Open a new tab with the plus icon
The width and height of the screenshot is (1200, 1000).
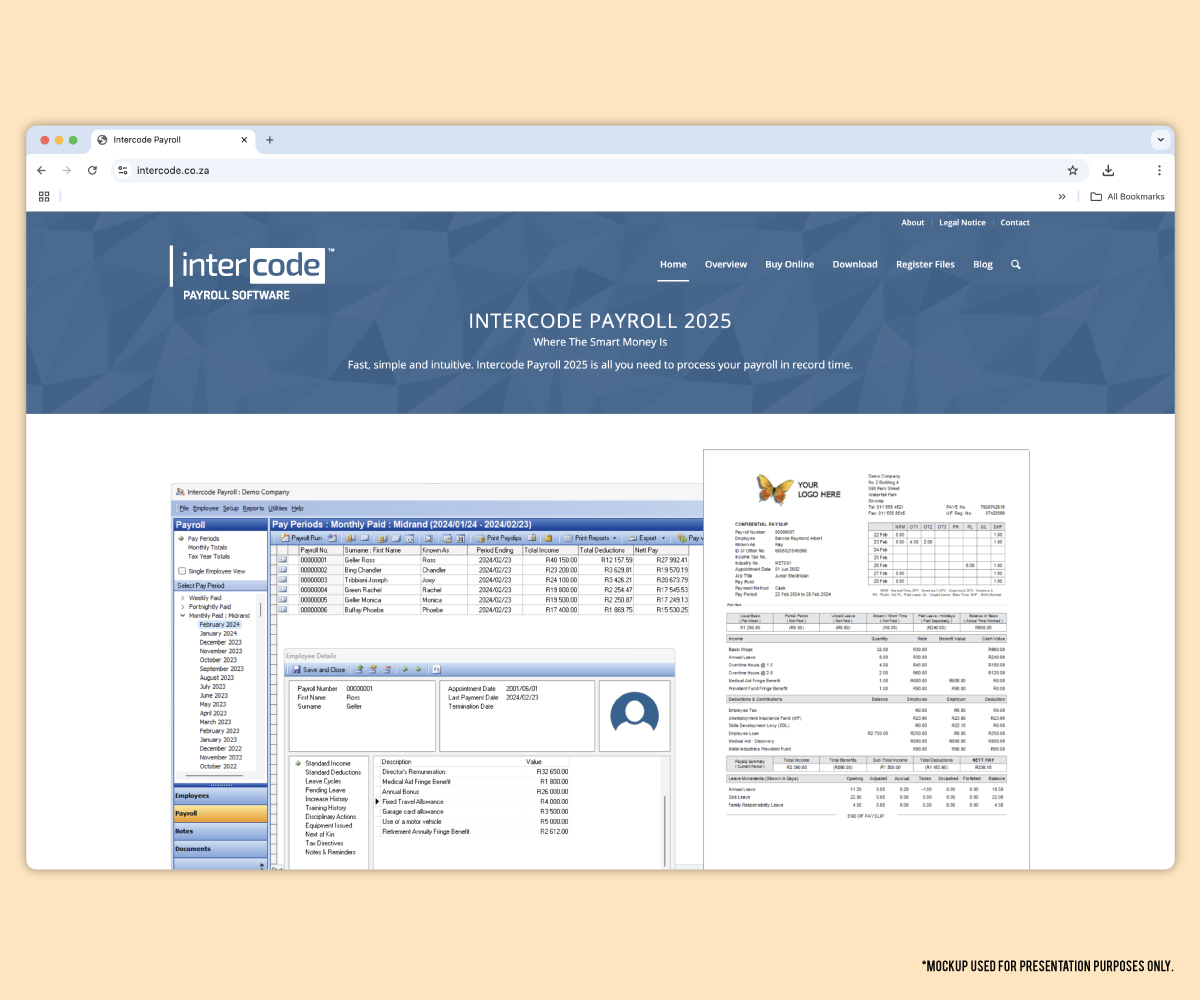coord(270,140)
